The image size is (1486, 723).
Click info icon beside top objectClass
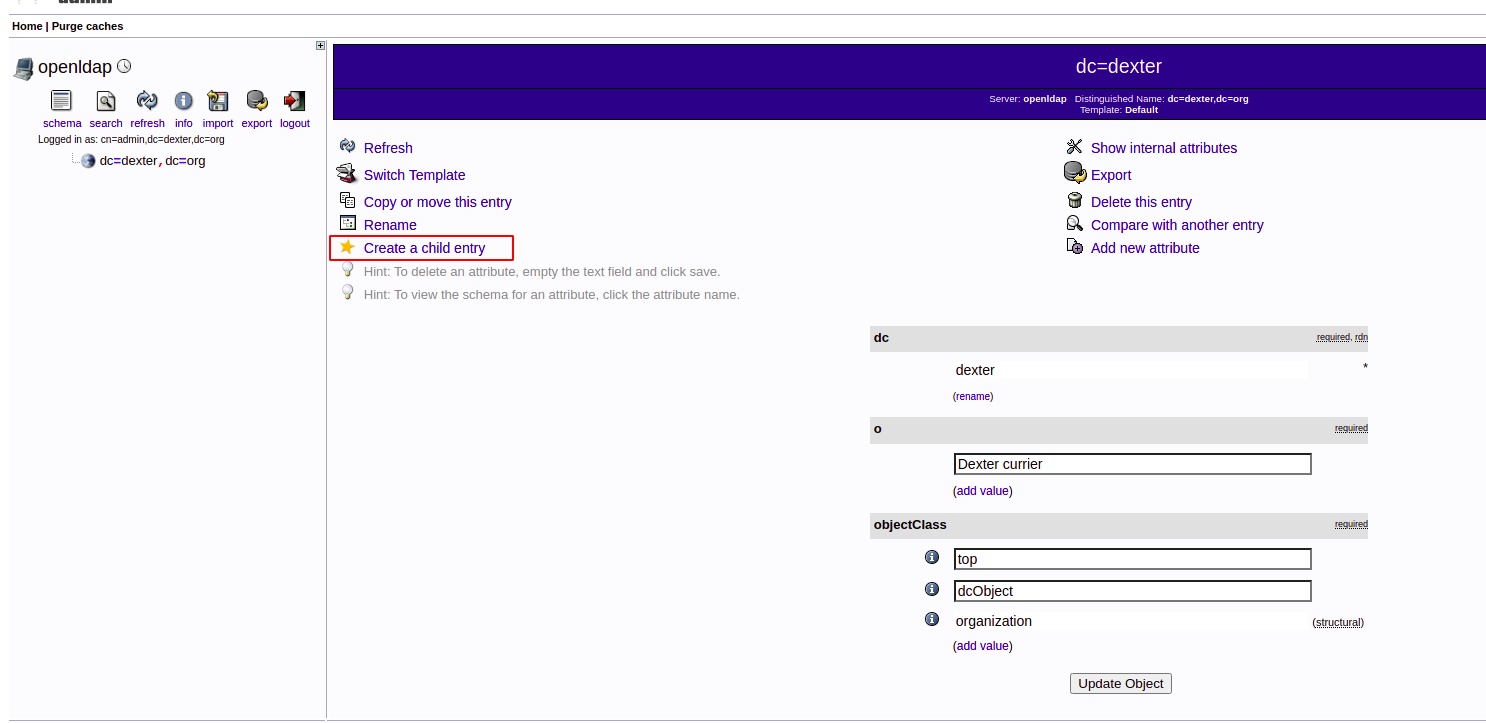pyautogui.click(x=932, y=557)
